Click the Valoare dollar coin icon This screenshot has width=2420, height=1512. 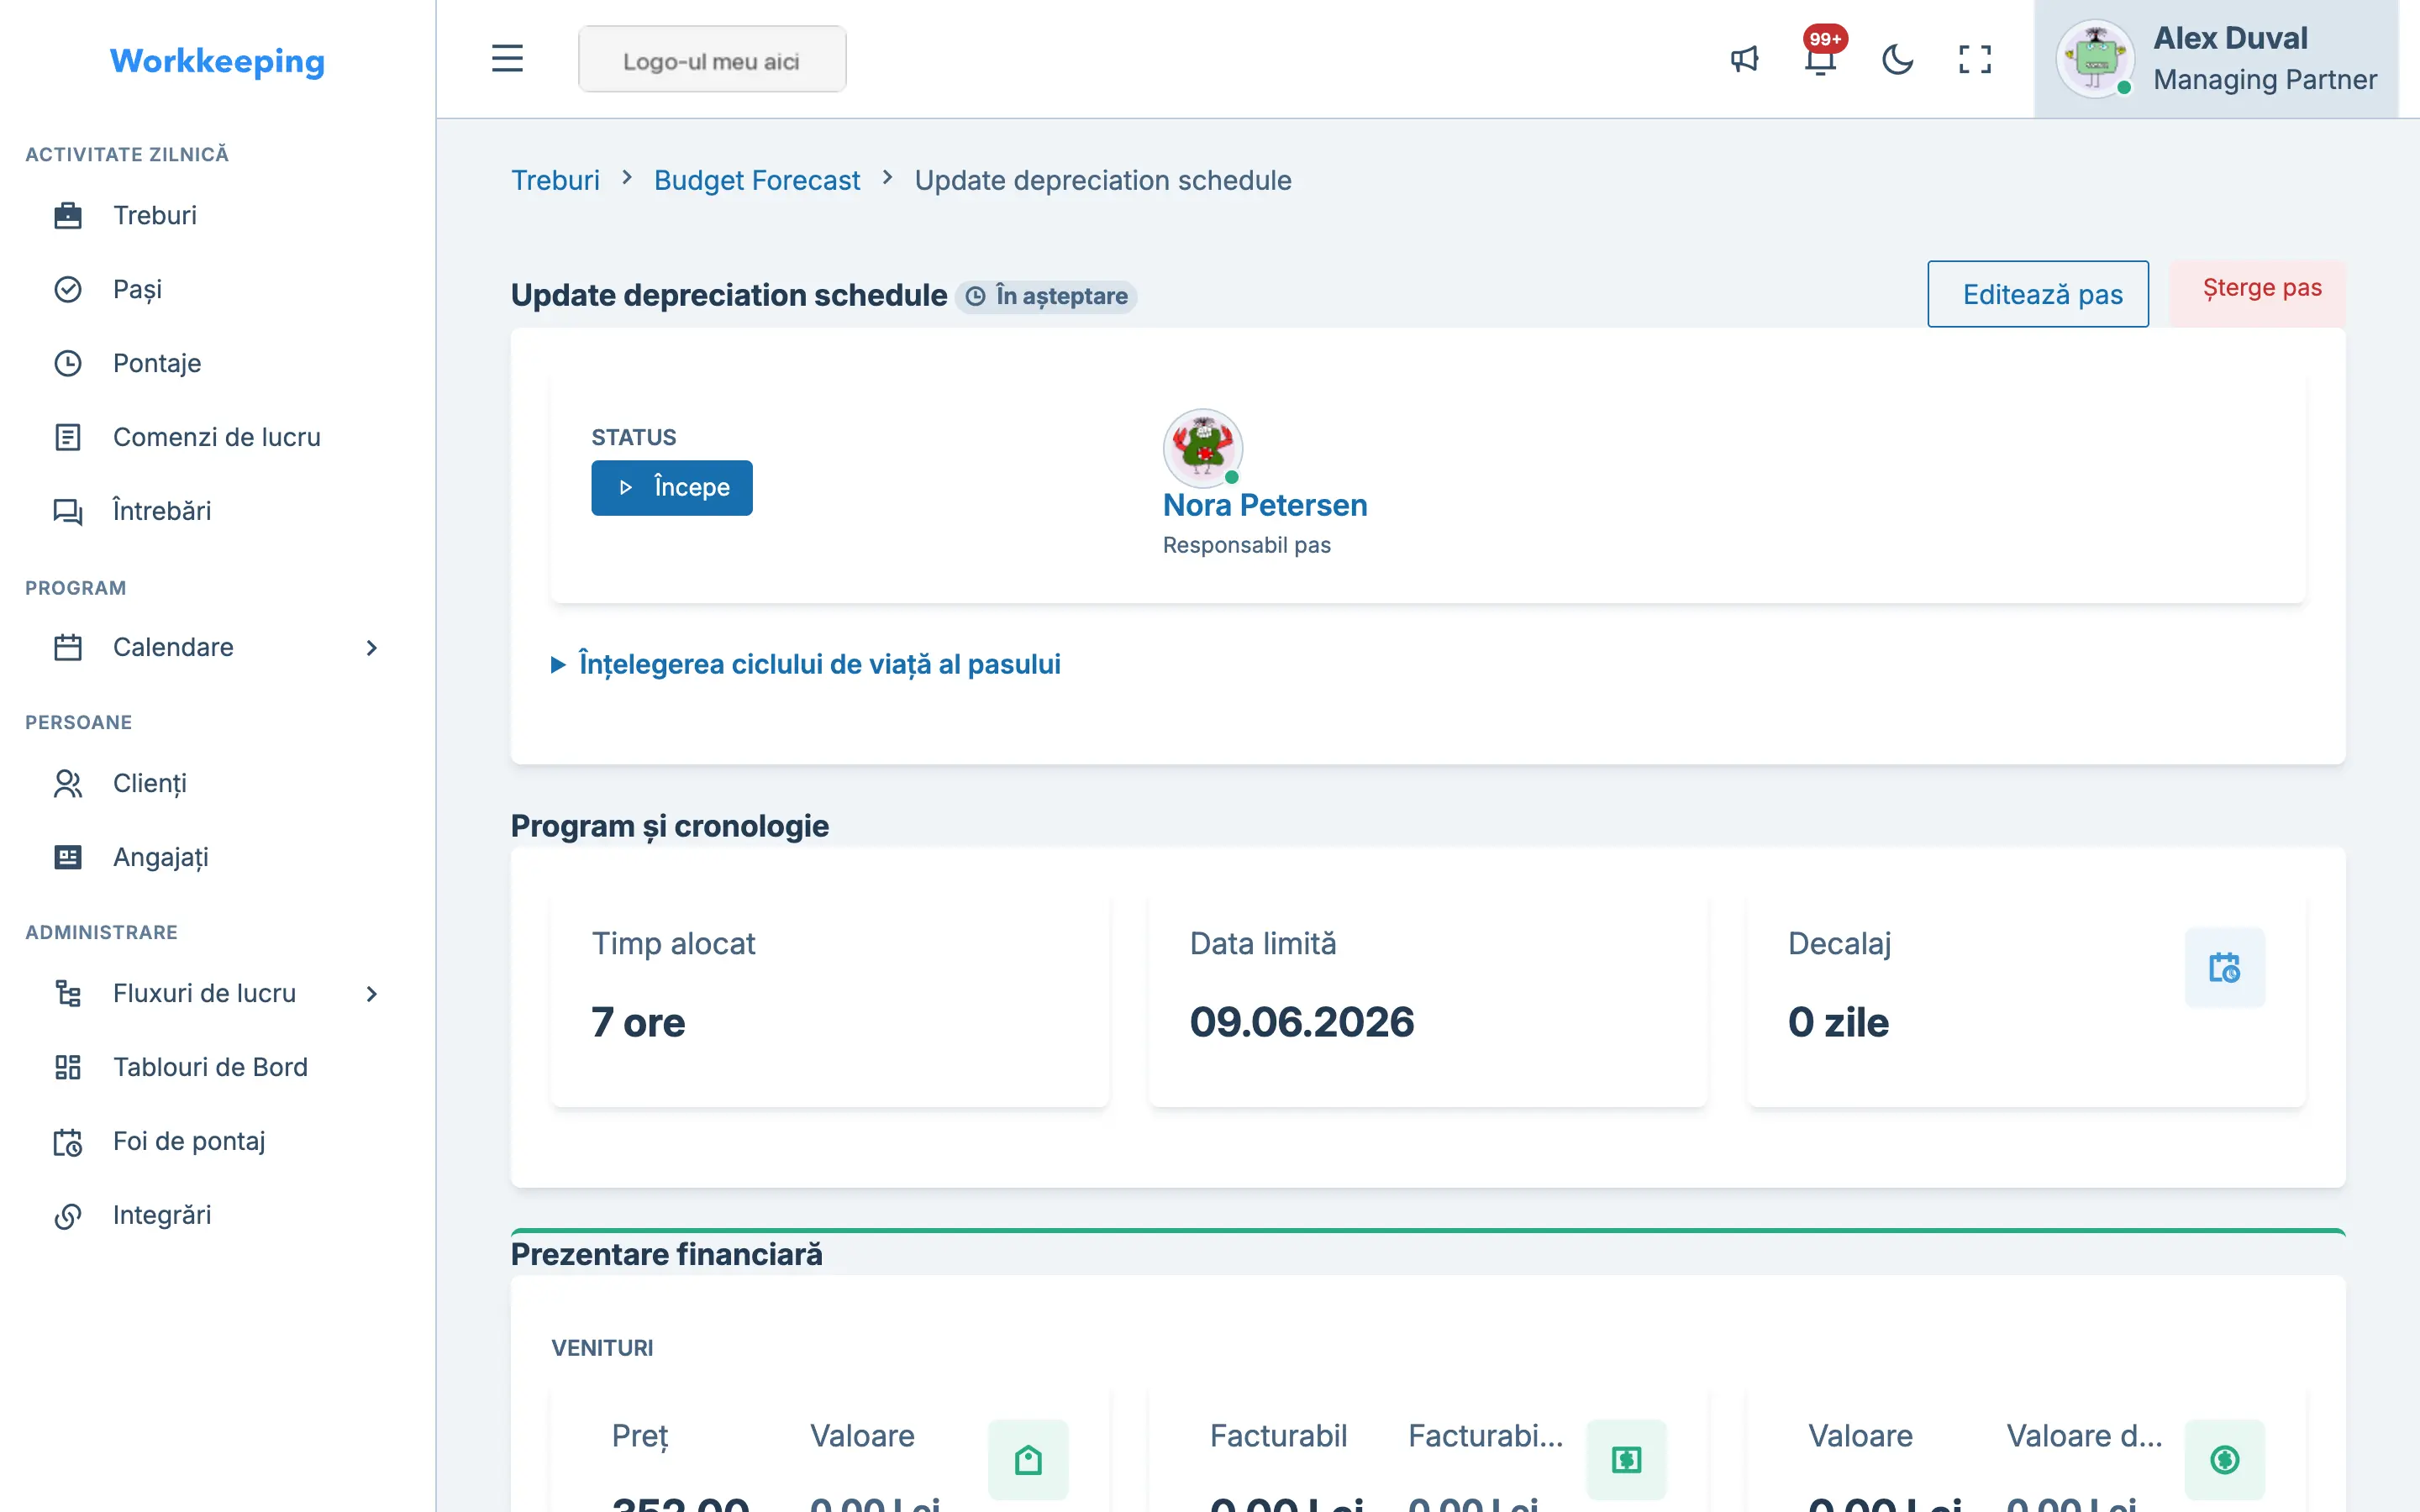click(x=2224, y=1459)
